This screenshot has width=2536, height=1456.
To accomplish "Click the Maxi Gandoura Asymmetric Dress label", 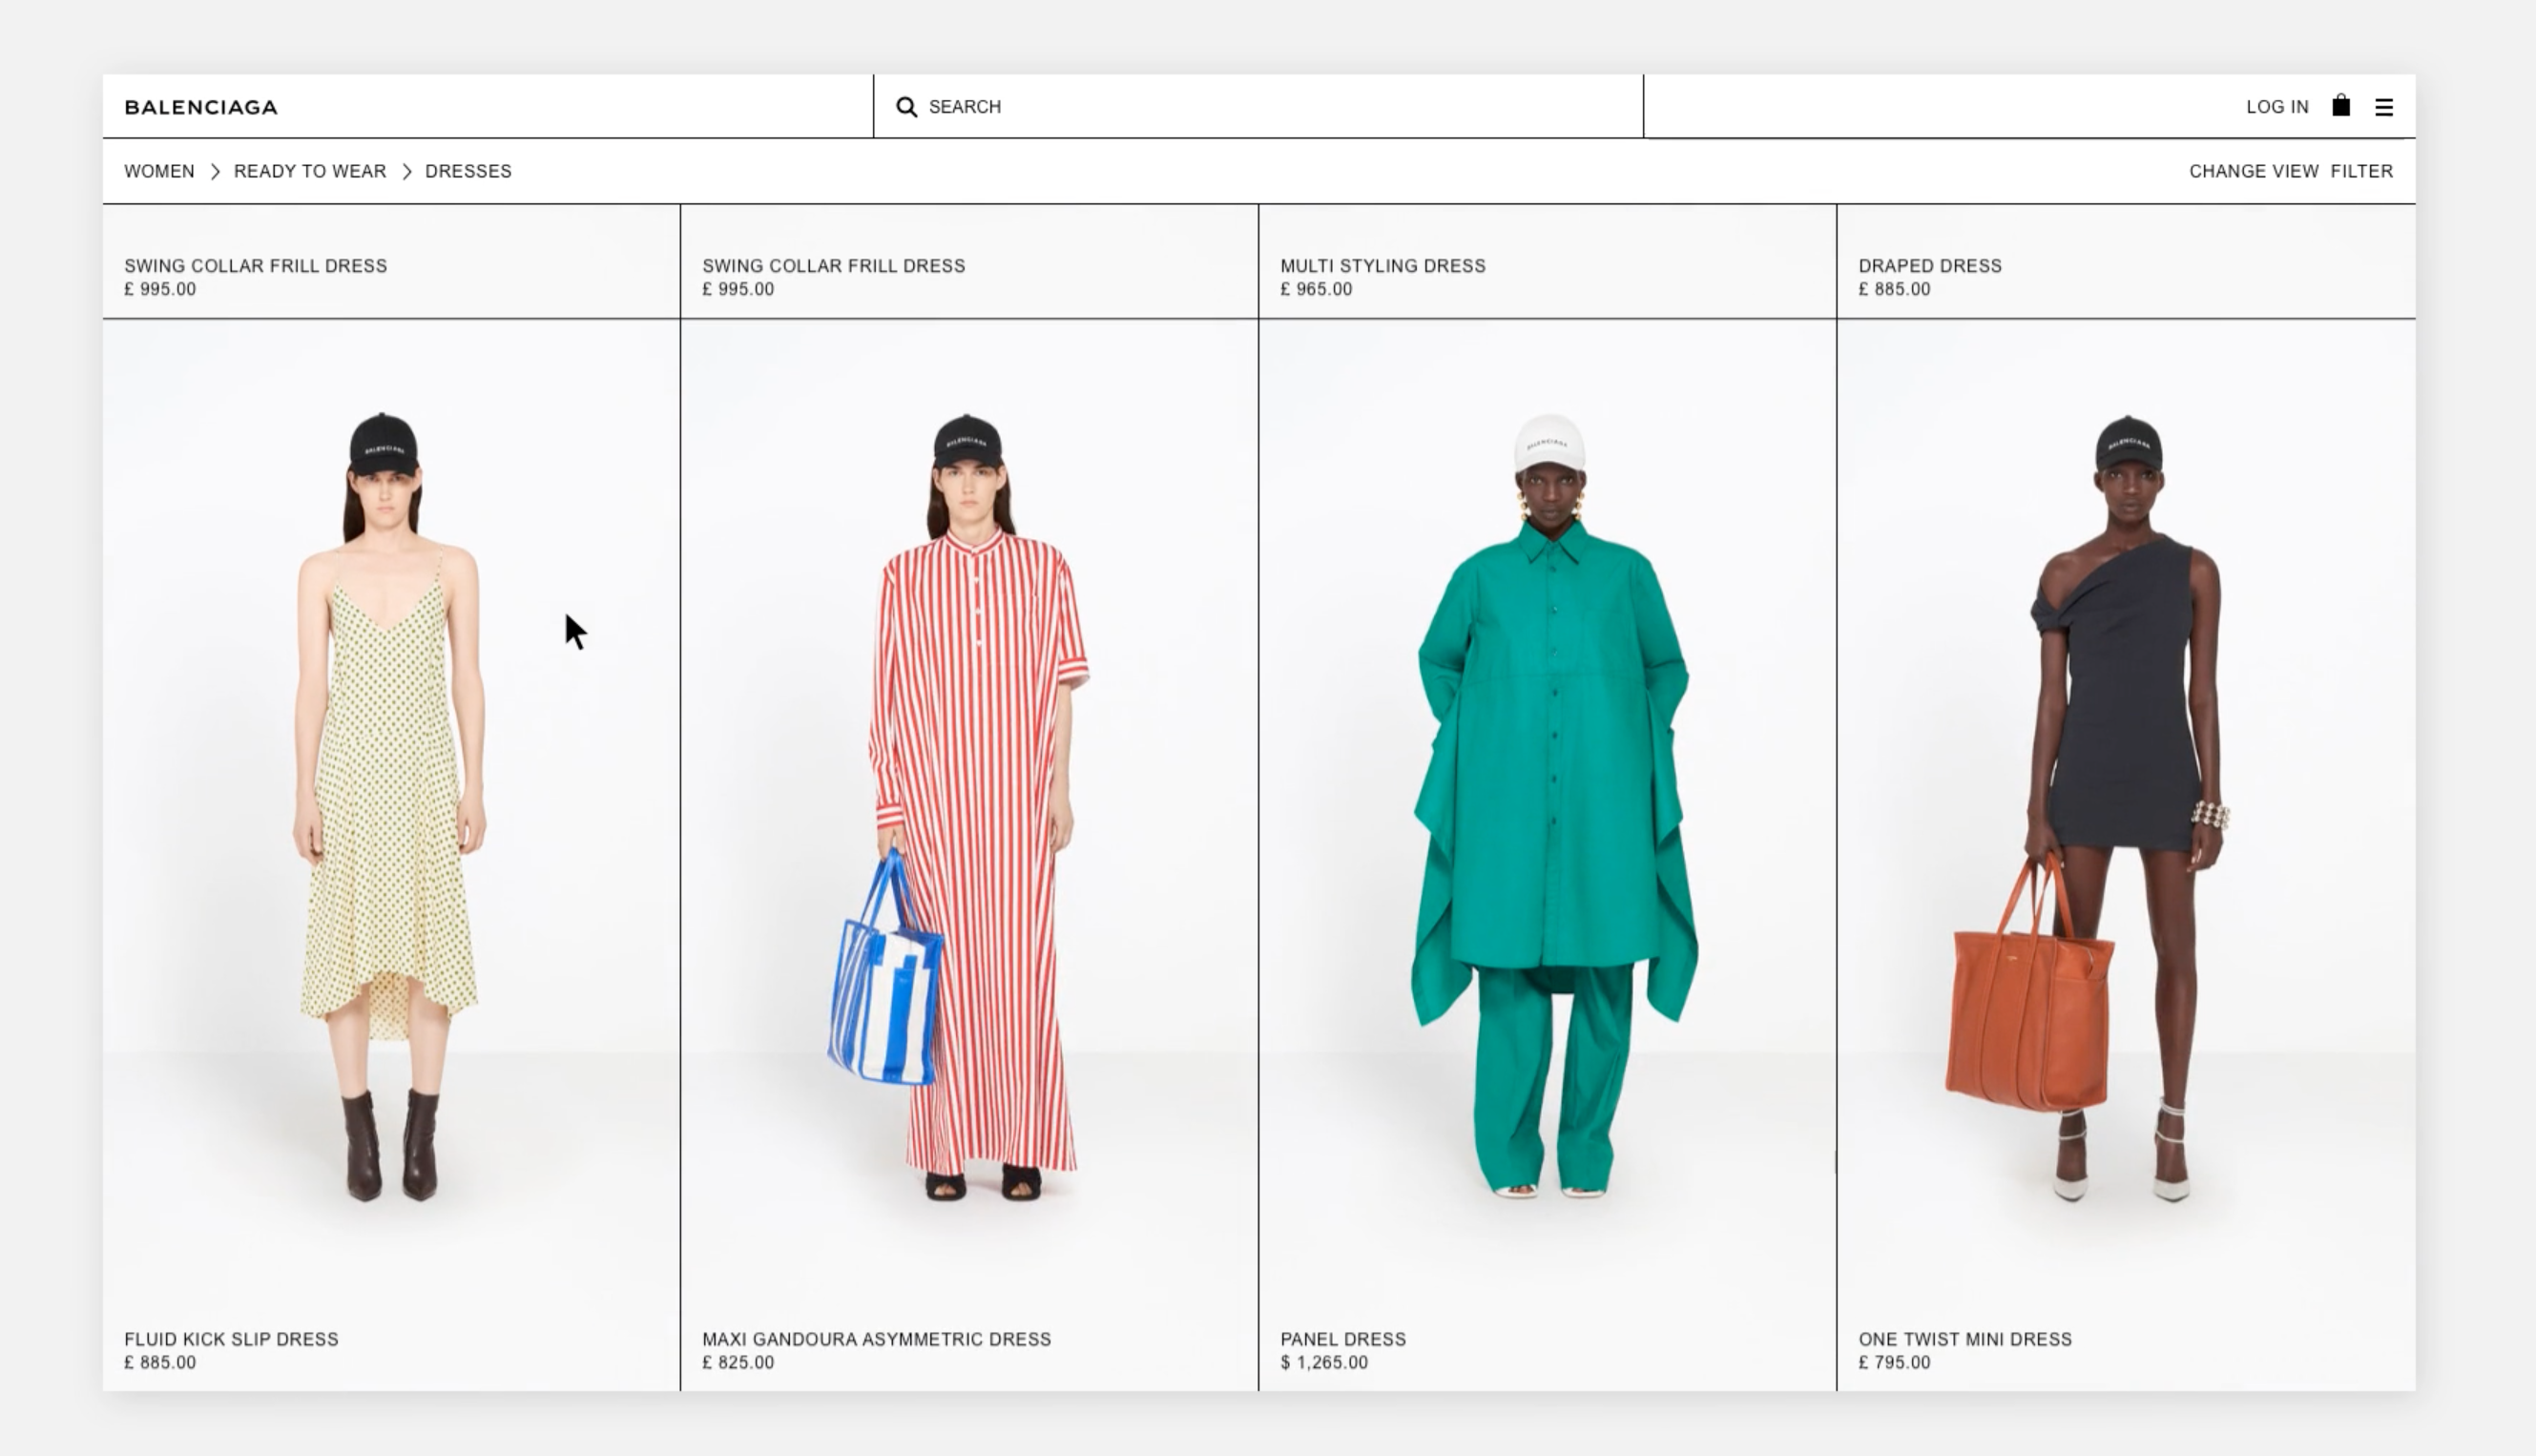I will 876,1339.
